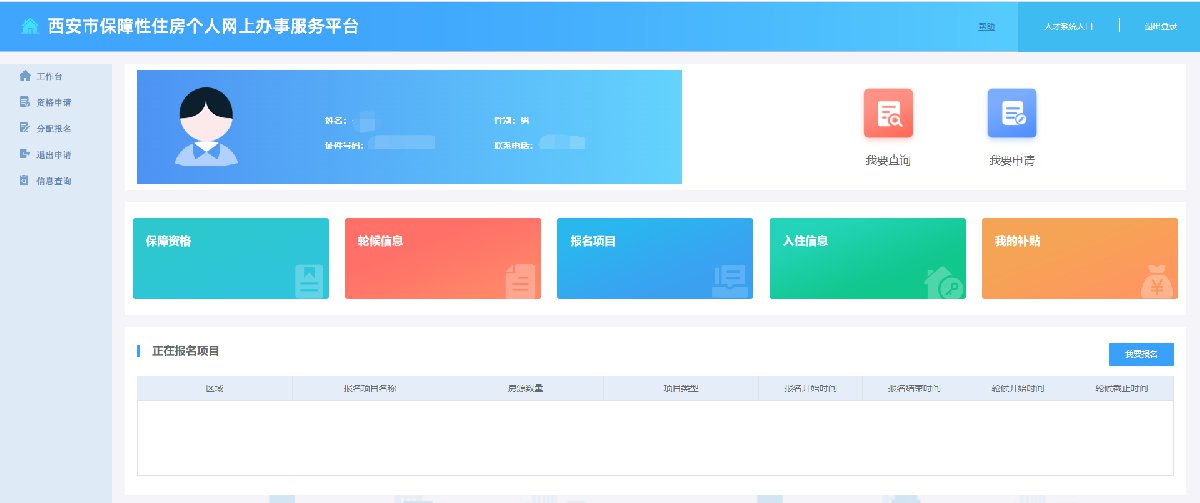Viewport: 1200px width, 503px height.
Task: Click the 我要申请 application icon
Action: [1011, 114]
